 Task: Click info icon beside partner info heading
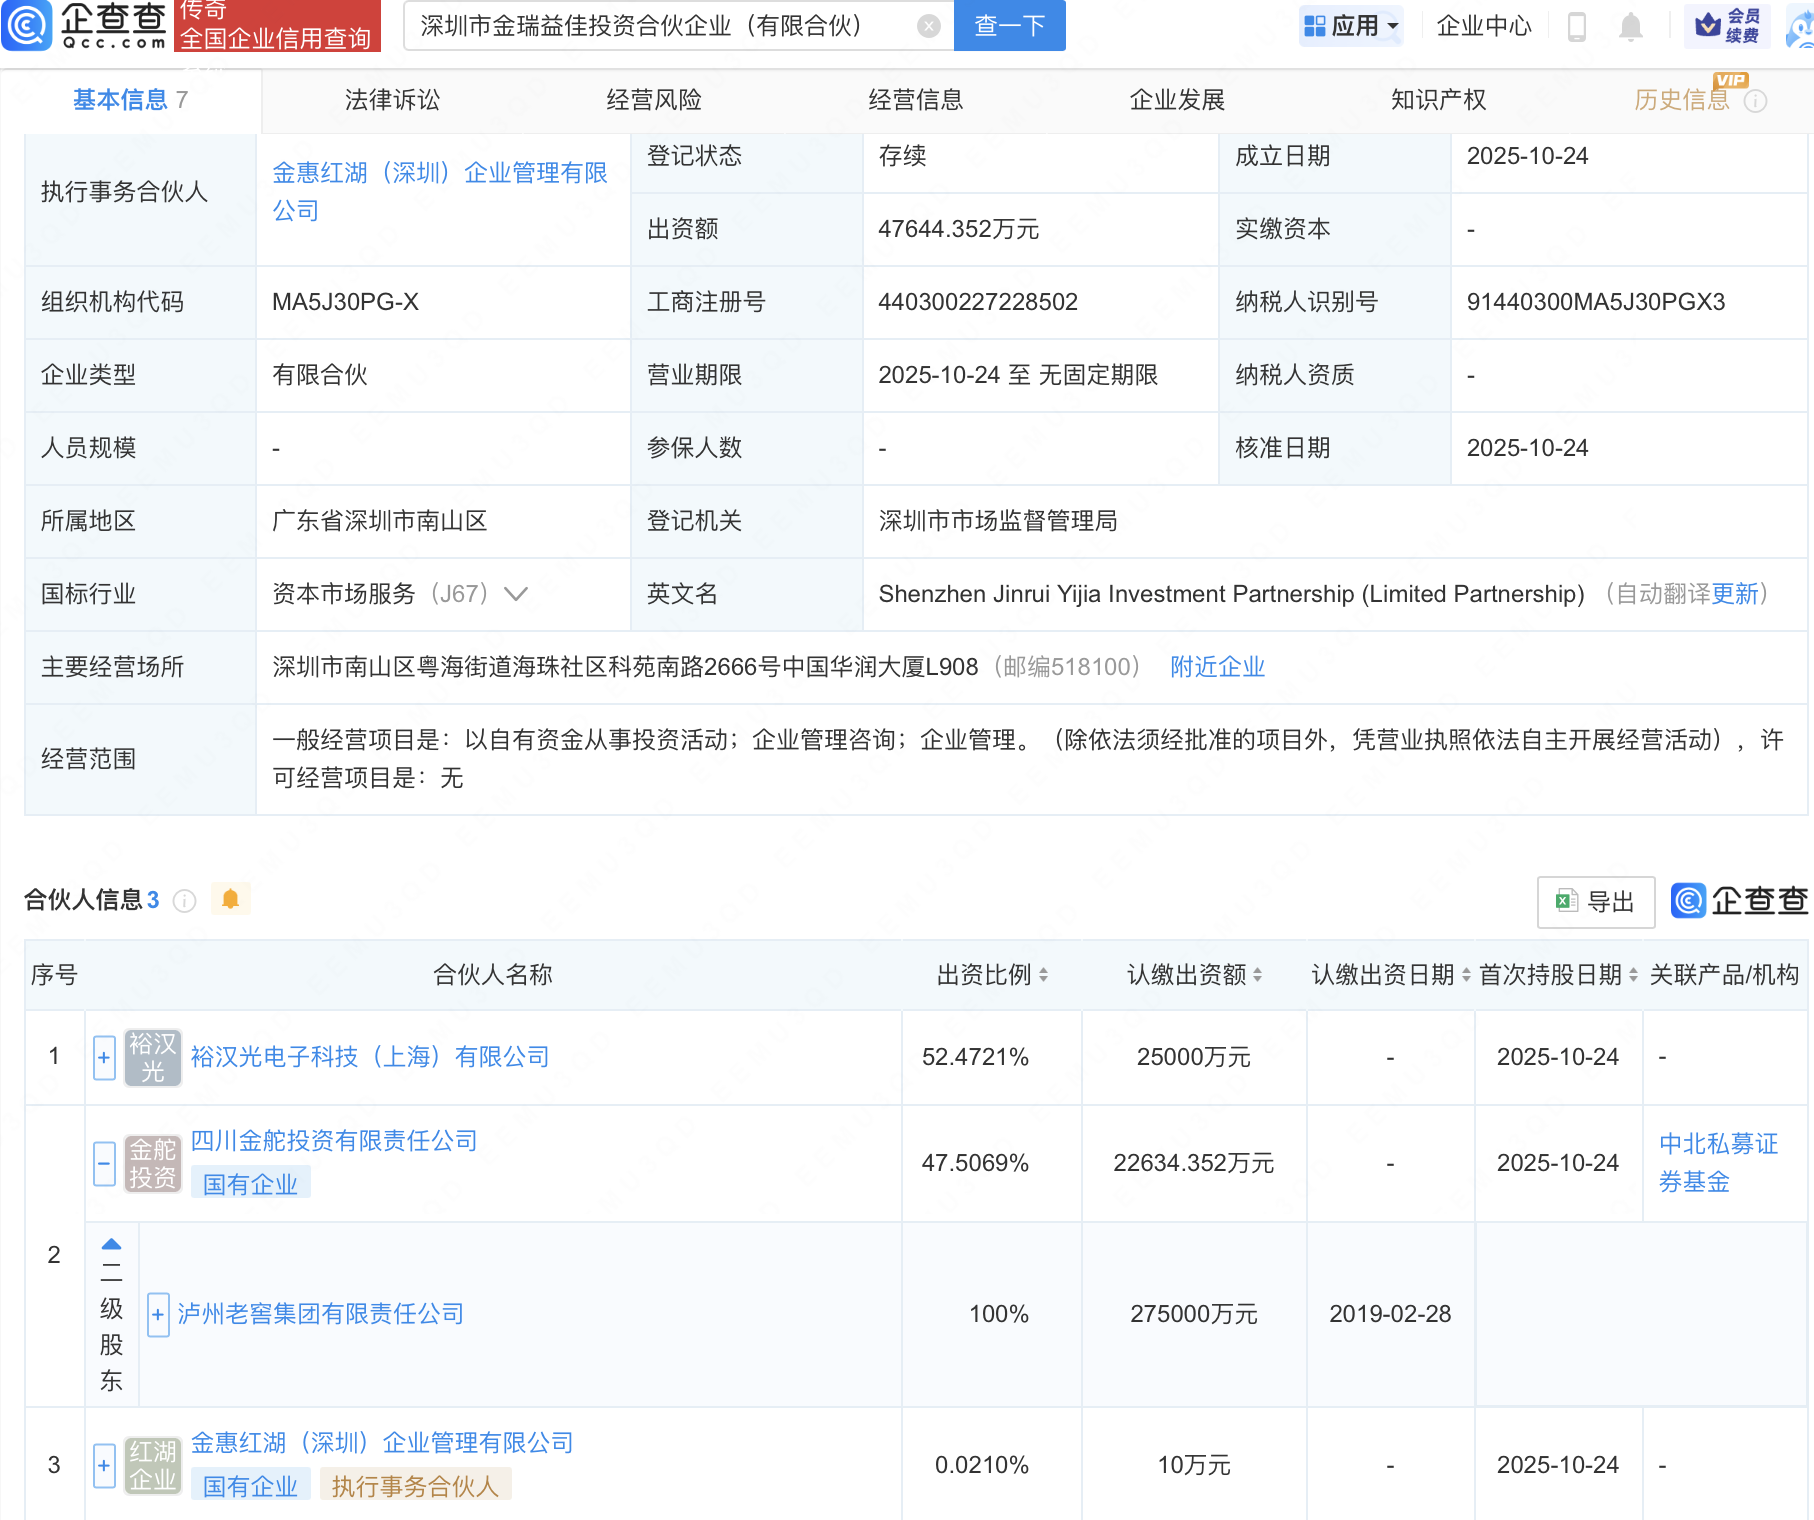184,901
